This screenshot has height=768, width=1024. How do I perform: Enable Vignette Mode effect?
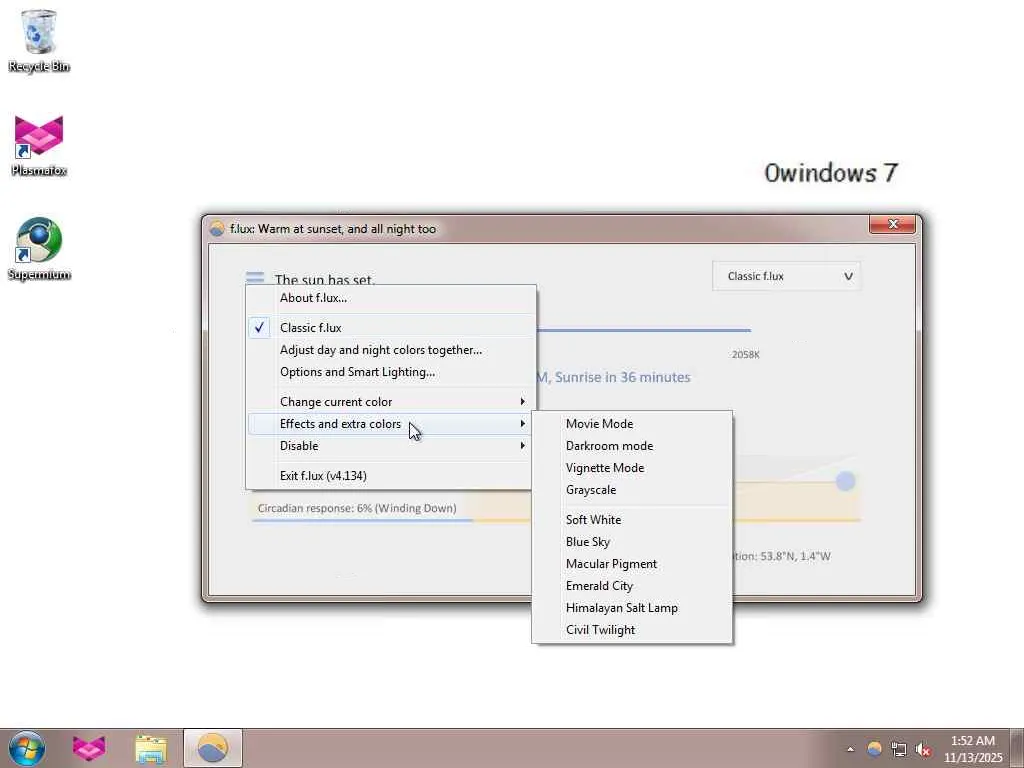tap(632, 468)
